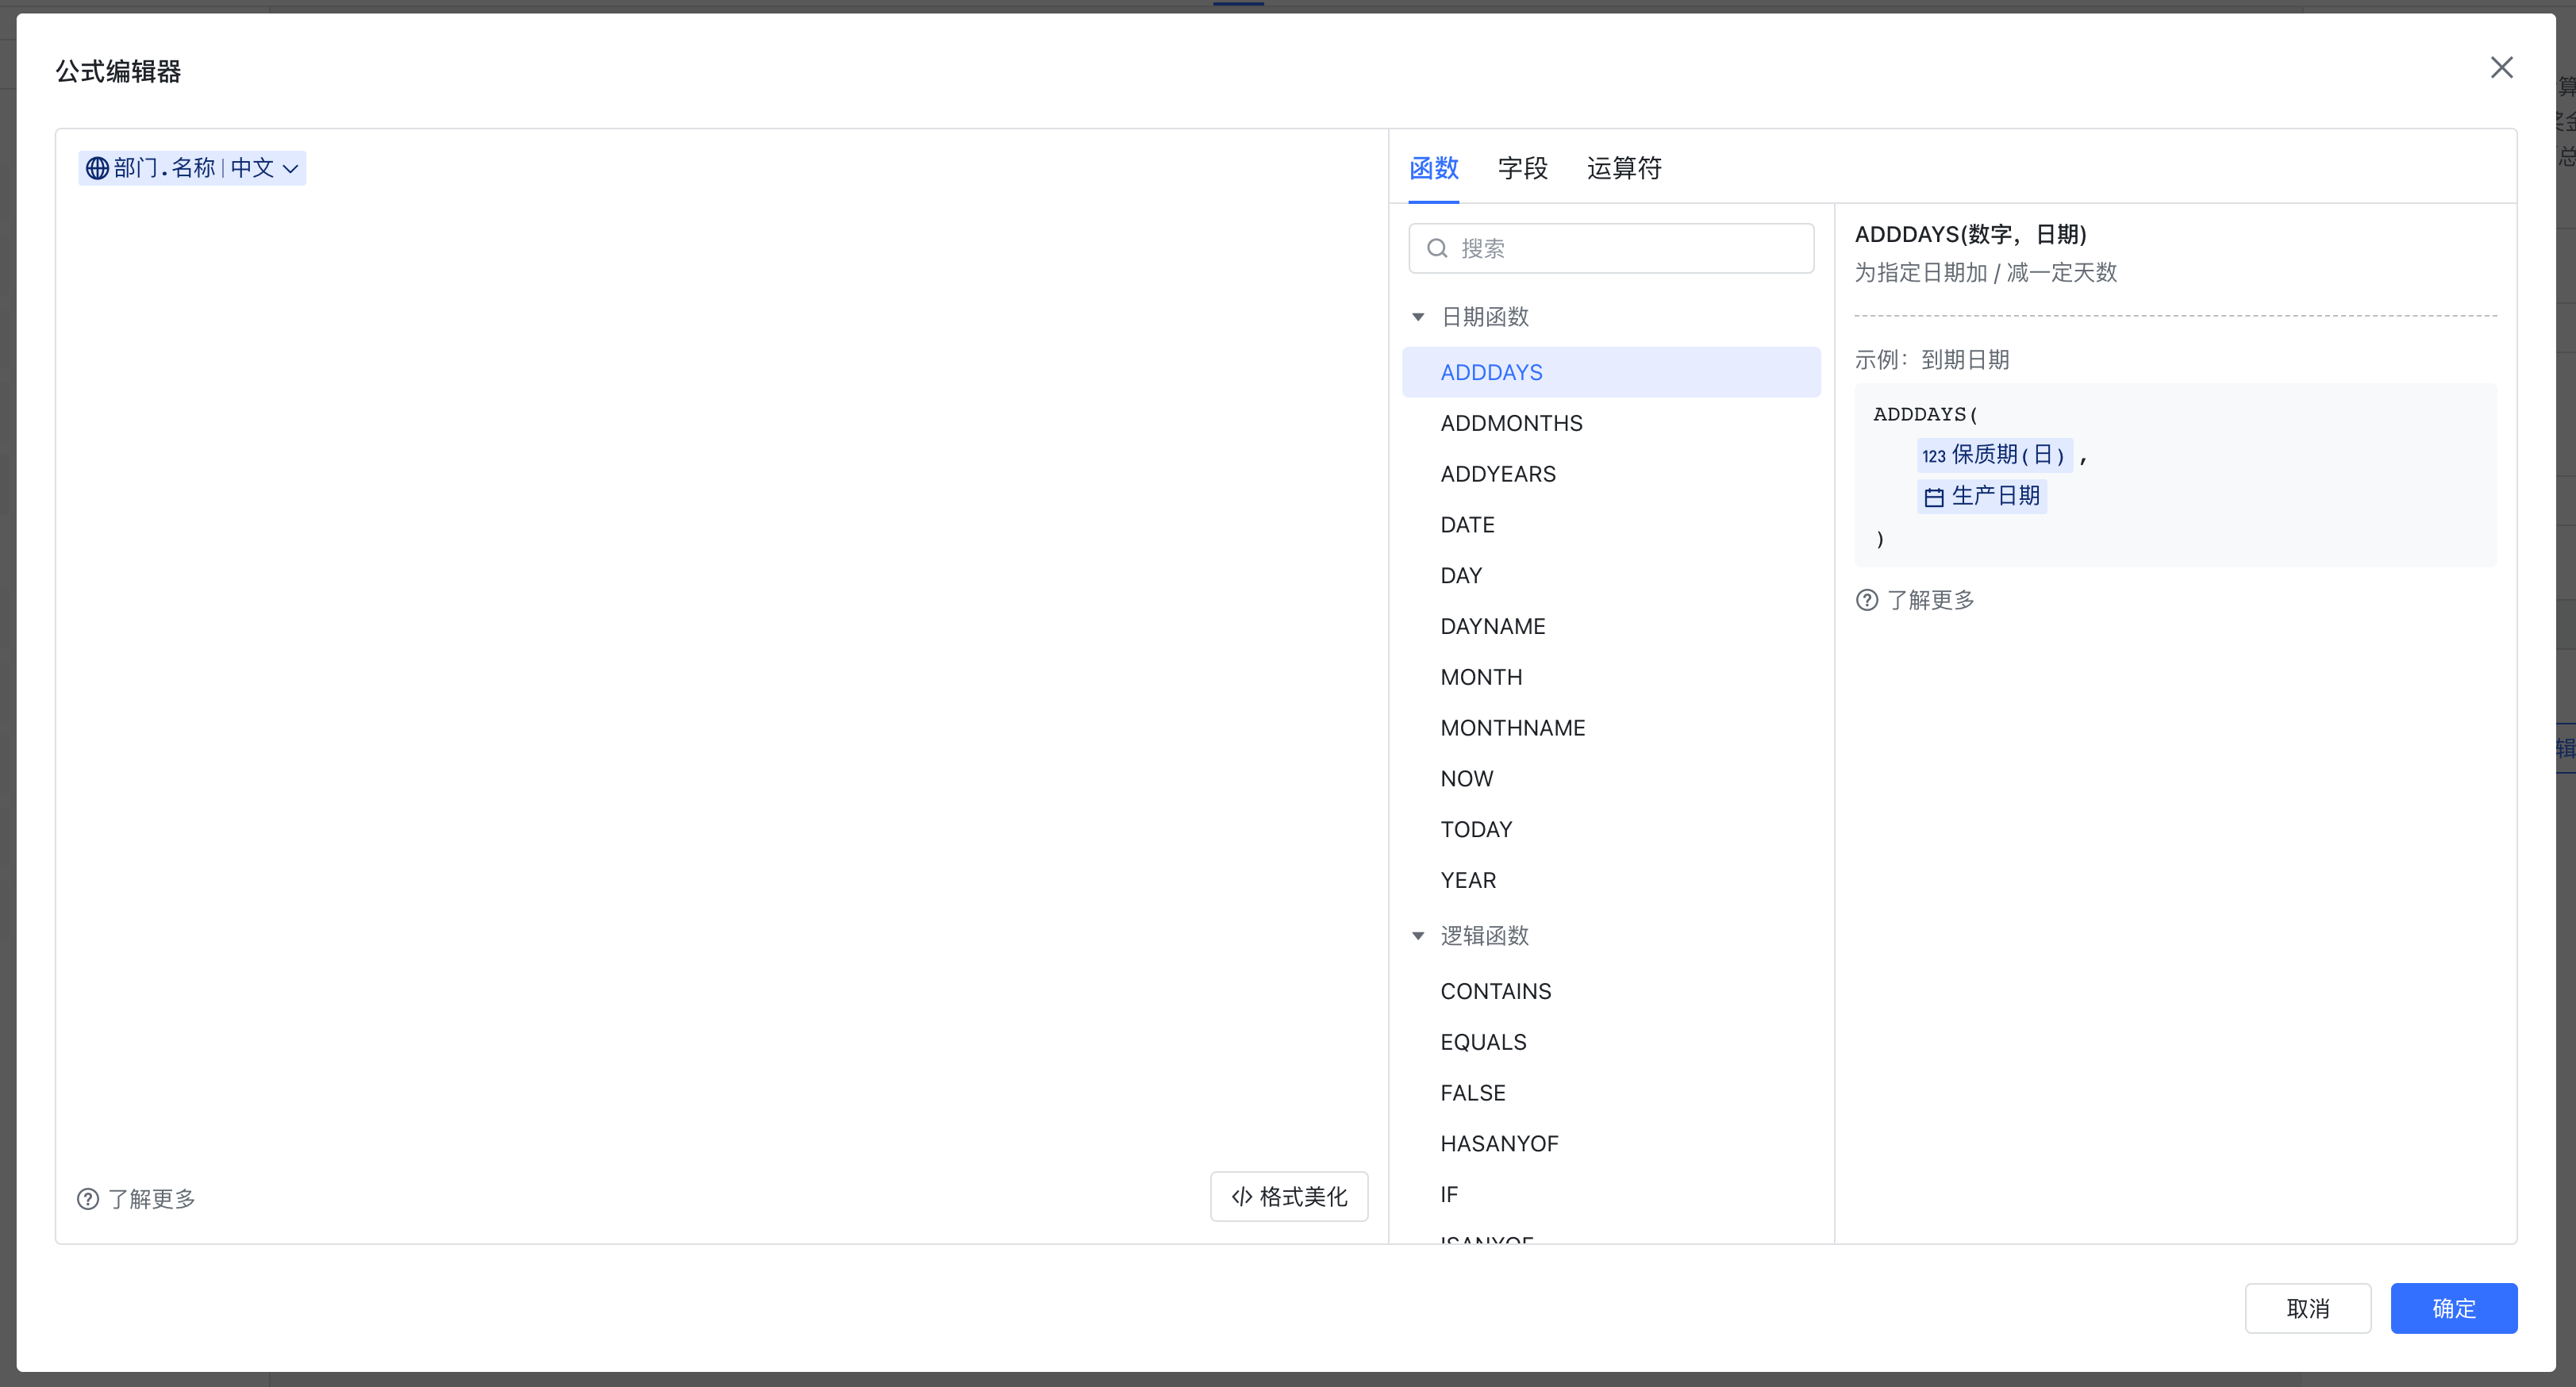Select the ADDDAYS function
This screenshot has width=2576, height=1387.
point(1611,372)
